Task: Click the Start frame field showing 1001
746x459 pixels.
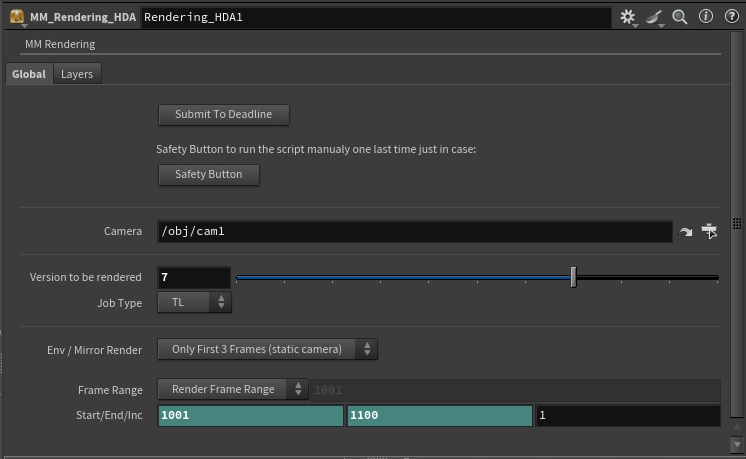Action: click(250, 415)
